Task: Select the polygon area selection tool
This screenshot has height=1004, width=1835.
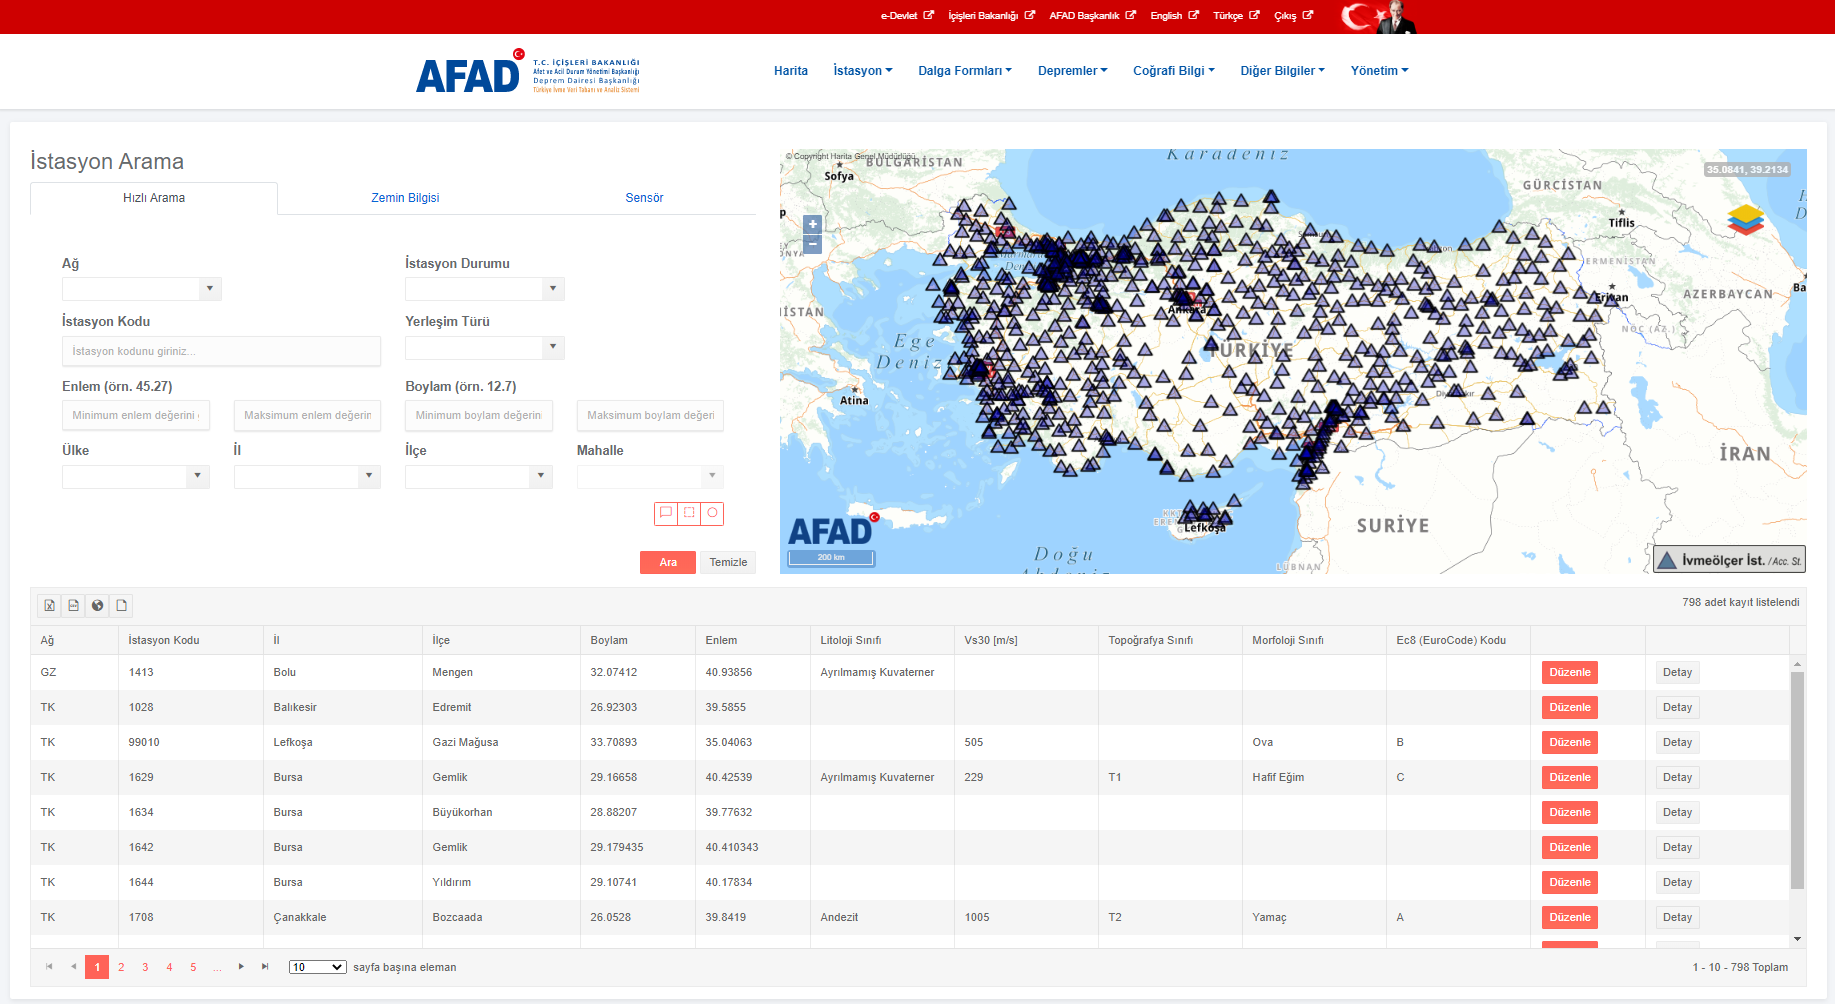Action: tap(666, 513)
